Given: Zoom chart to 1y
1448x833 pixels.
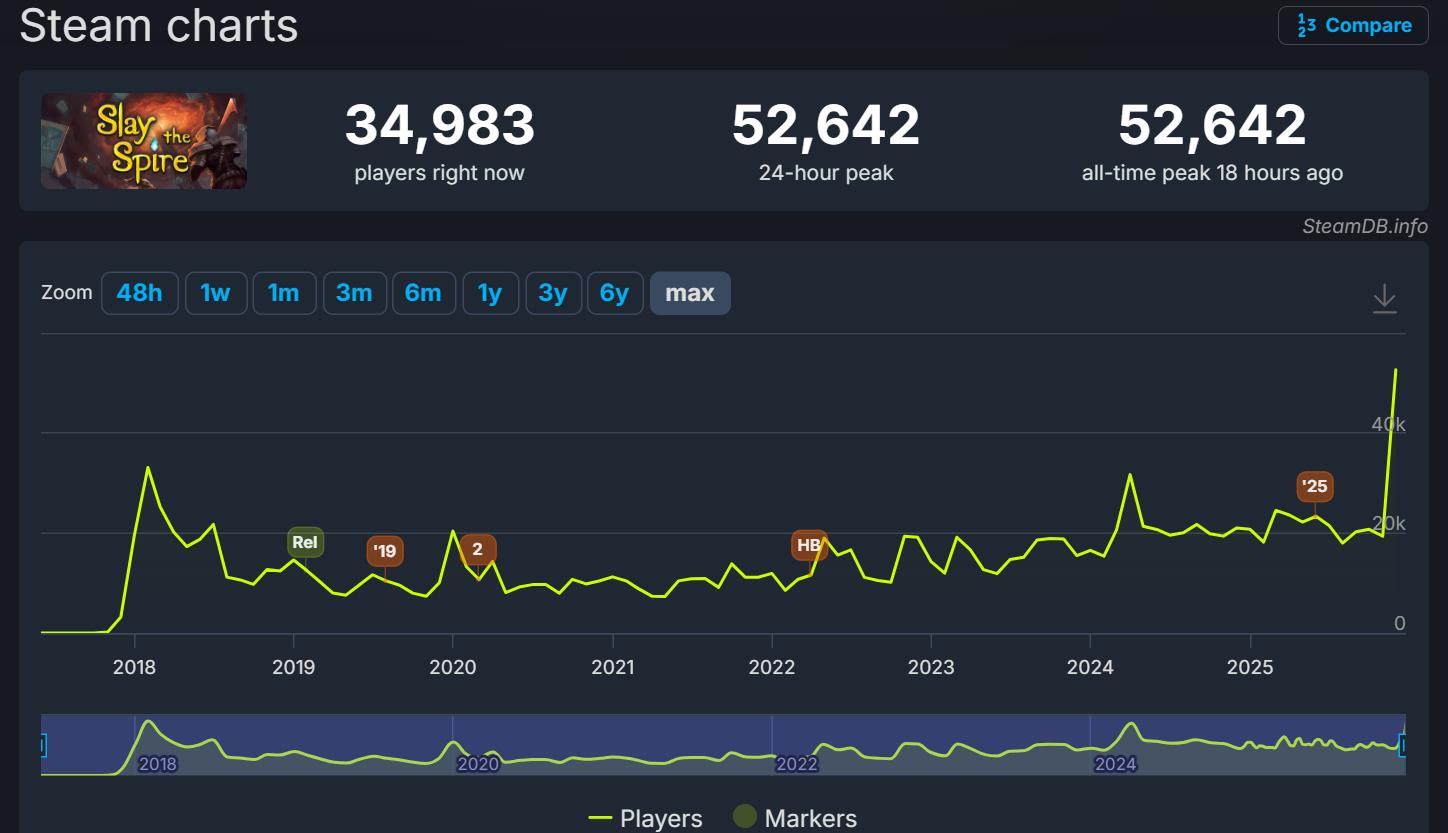Looking at the screenshot, I should click(489, 293).
